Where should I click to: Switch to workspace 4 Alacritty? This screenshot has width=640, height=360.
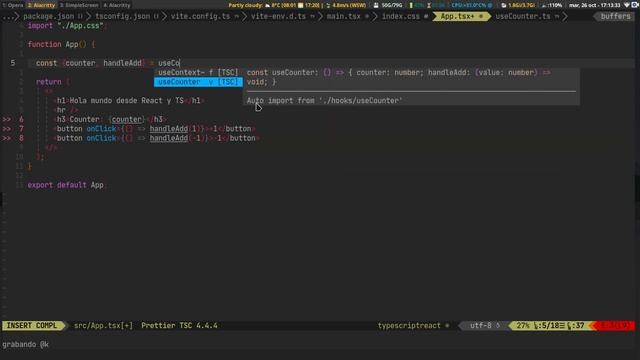[117, 5]
